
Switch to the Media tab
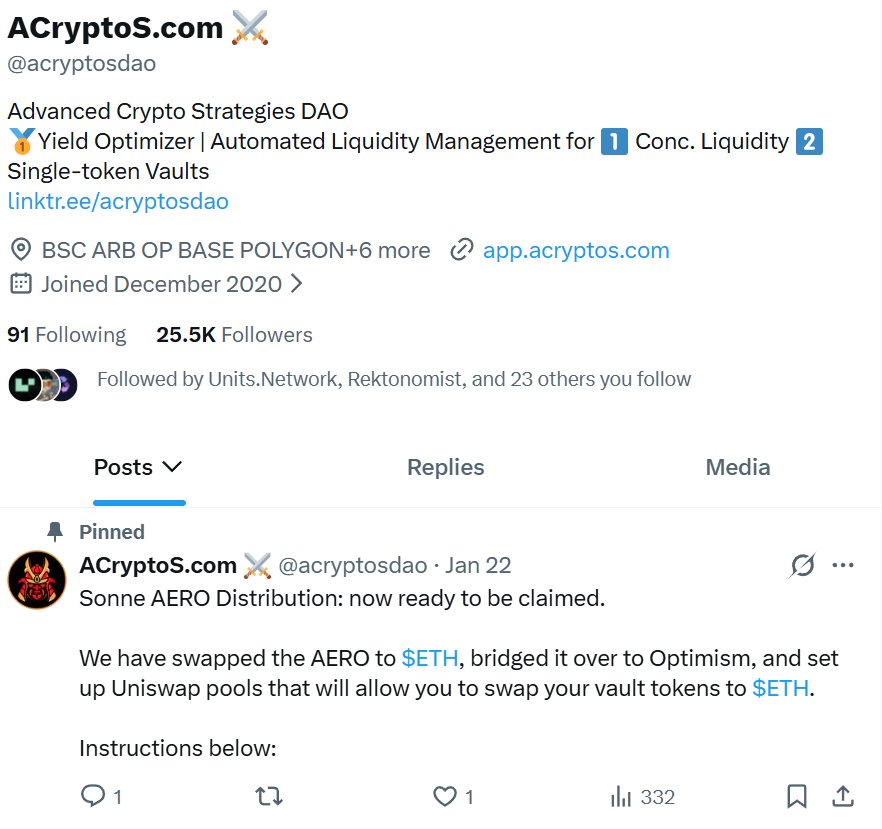coord(738,467)
